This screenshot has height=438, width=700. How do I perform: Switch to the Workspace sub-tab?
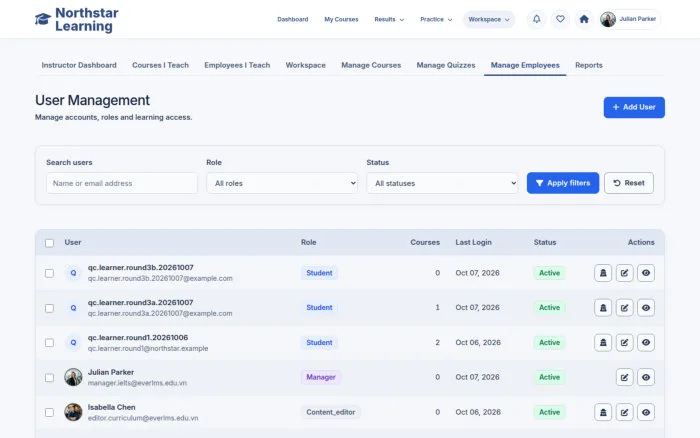coord(306,65)
